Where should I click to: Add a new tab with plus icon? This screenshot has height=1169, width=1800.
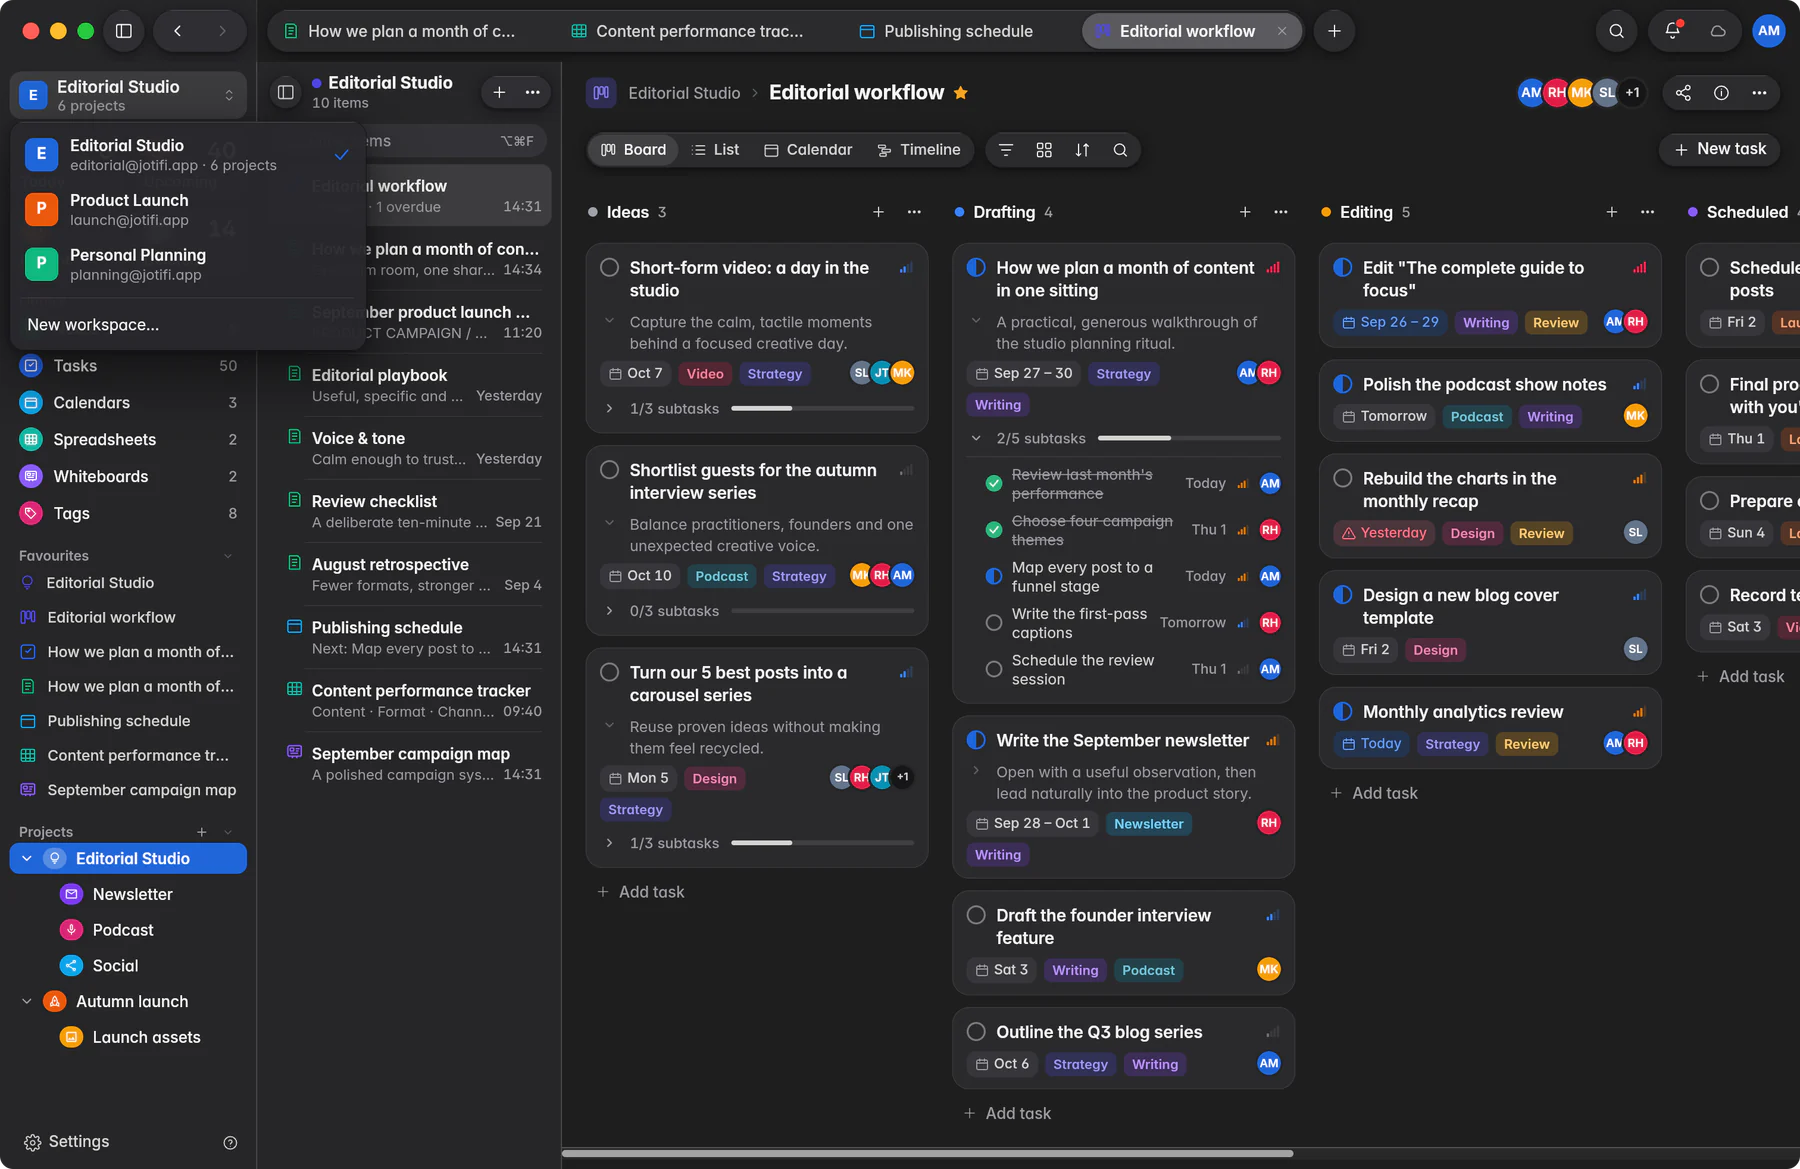1334,31
